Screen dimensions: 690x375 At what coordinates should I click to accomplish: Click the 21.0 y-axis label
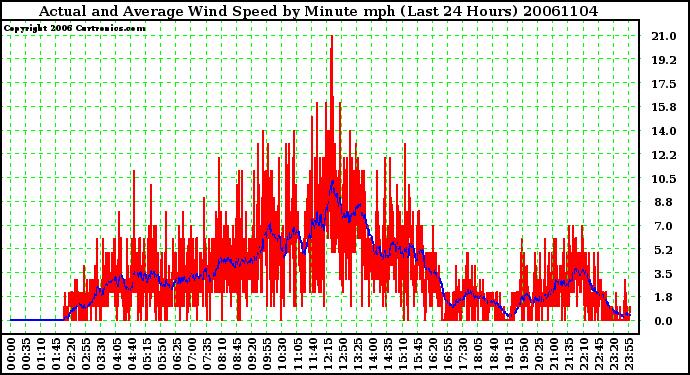click(x=664, y=37)
